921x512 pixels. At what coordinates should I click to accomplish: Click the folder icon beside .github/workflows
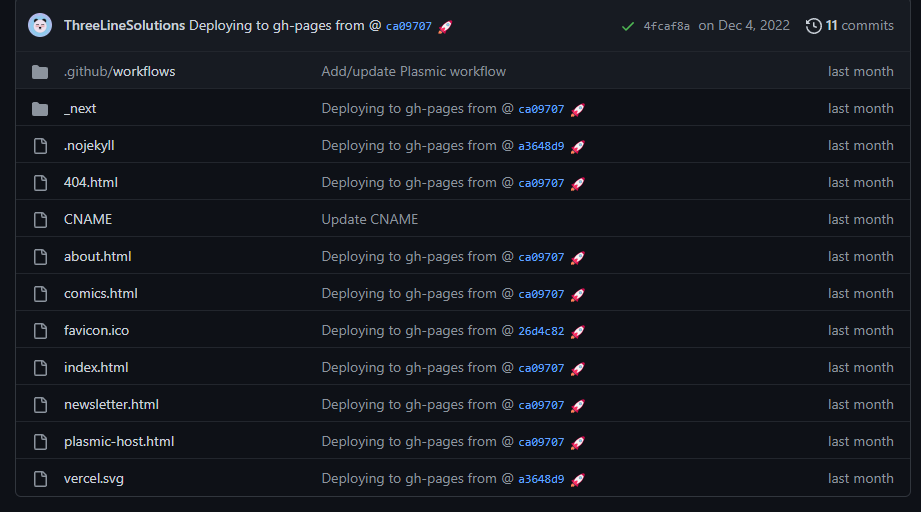pos(40,72)
